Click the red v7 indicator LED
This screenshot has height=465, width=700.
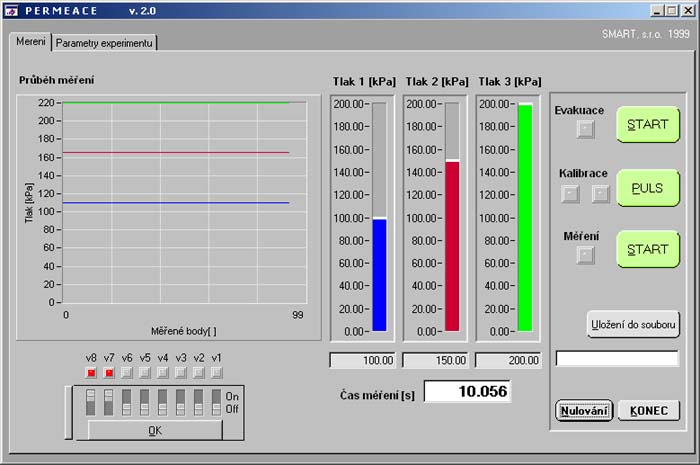[x=109, y=373]
